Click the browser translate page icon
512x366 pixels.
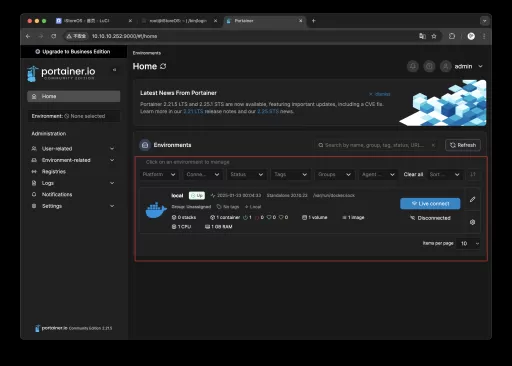(x=422, y=36)
